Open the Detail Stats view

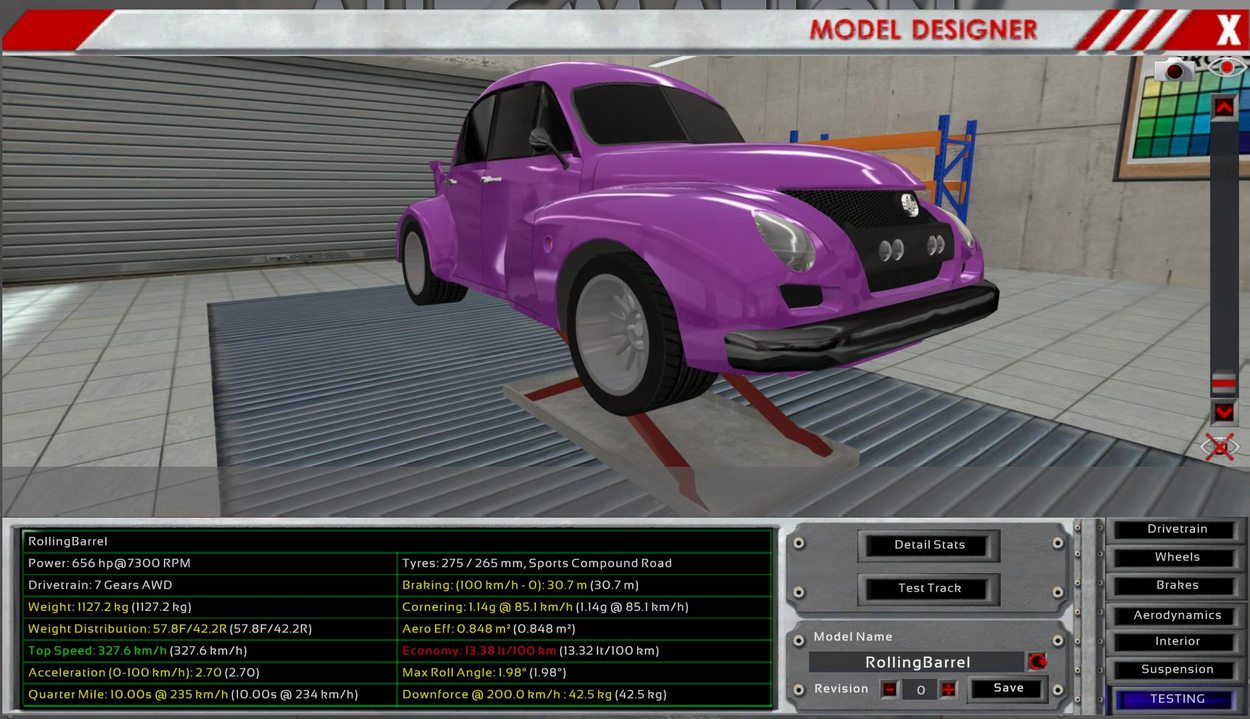pos(929,545)
